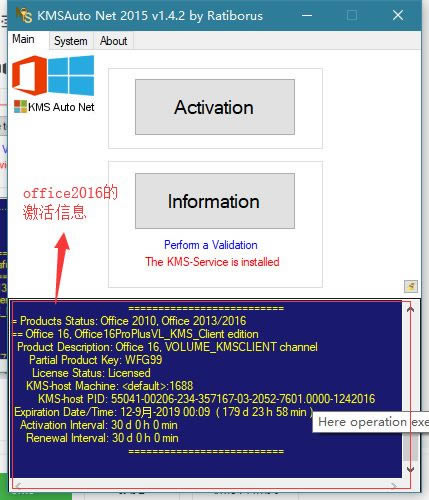Click the Office logo icon
This screenshot has width=429, height=500.
(29, 76)
